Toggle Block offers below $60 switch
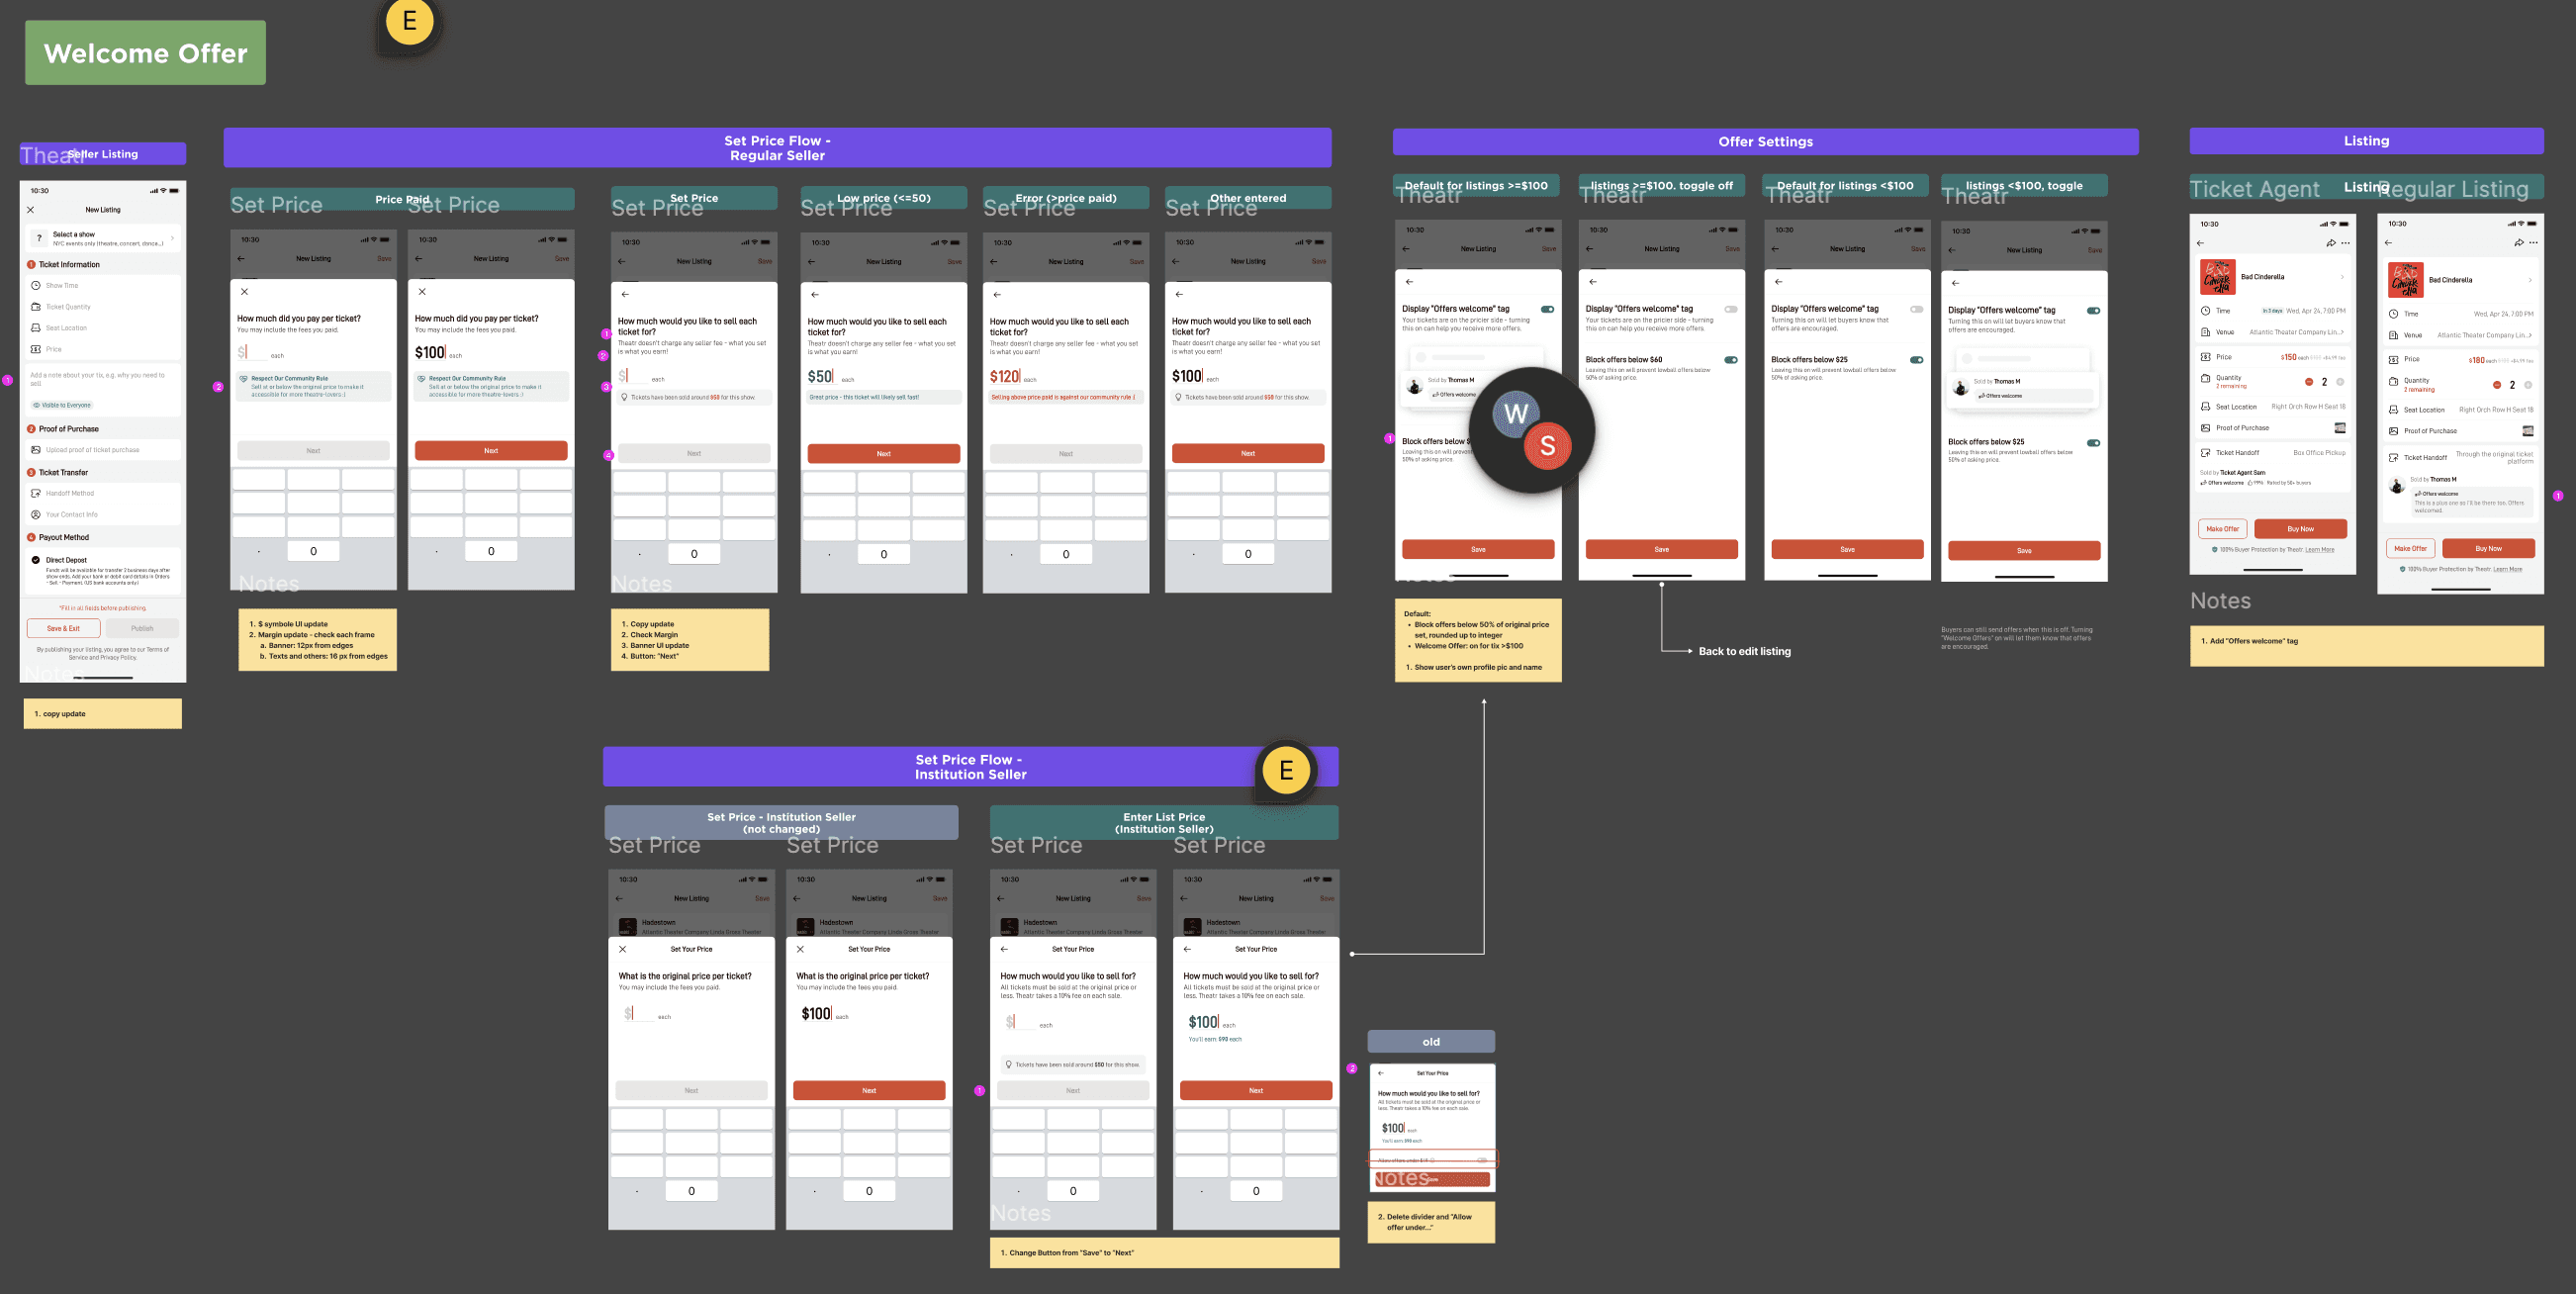The height and width of the screenshot is (1294, 2576). (x=1730, y=360)
